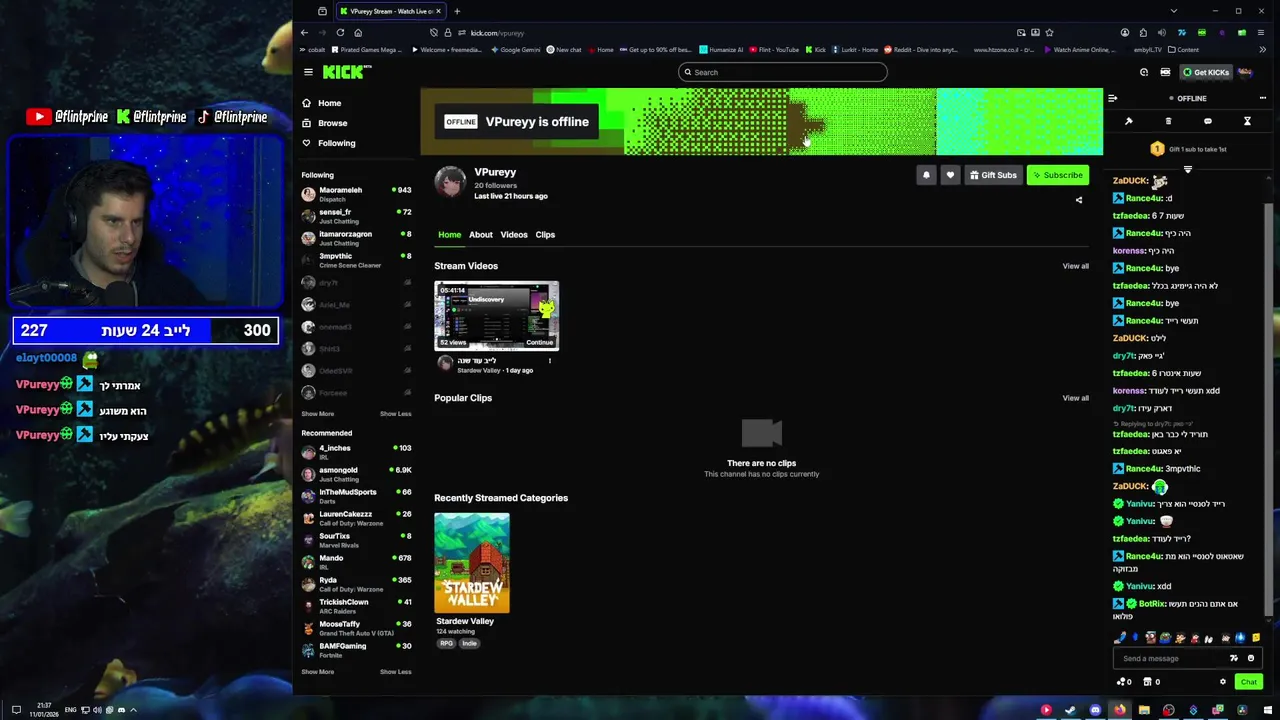Click VPureyy profile avatar

coord(450,182)
